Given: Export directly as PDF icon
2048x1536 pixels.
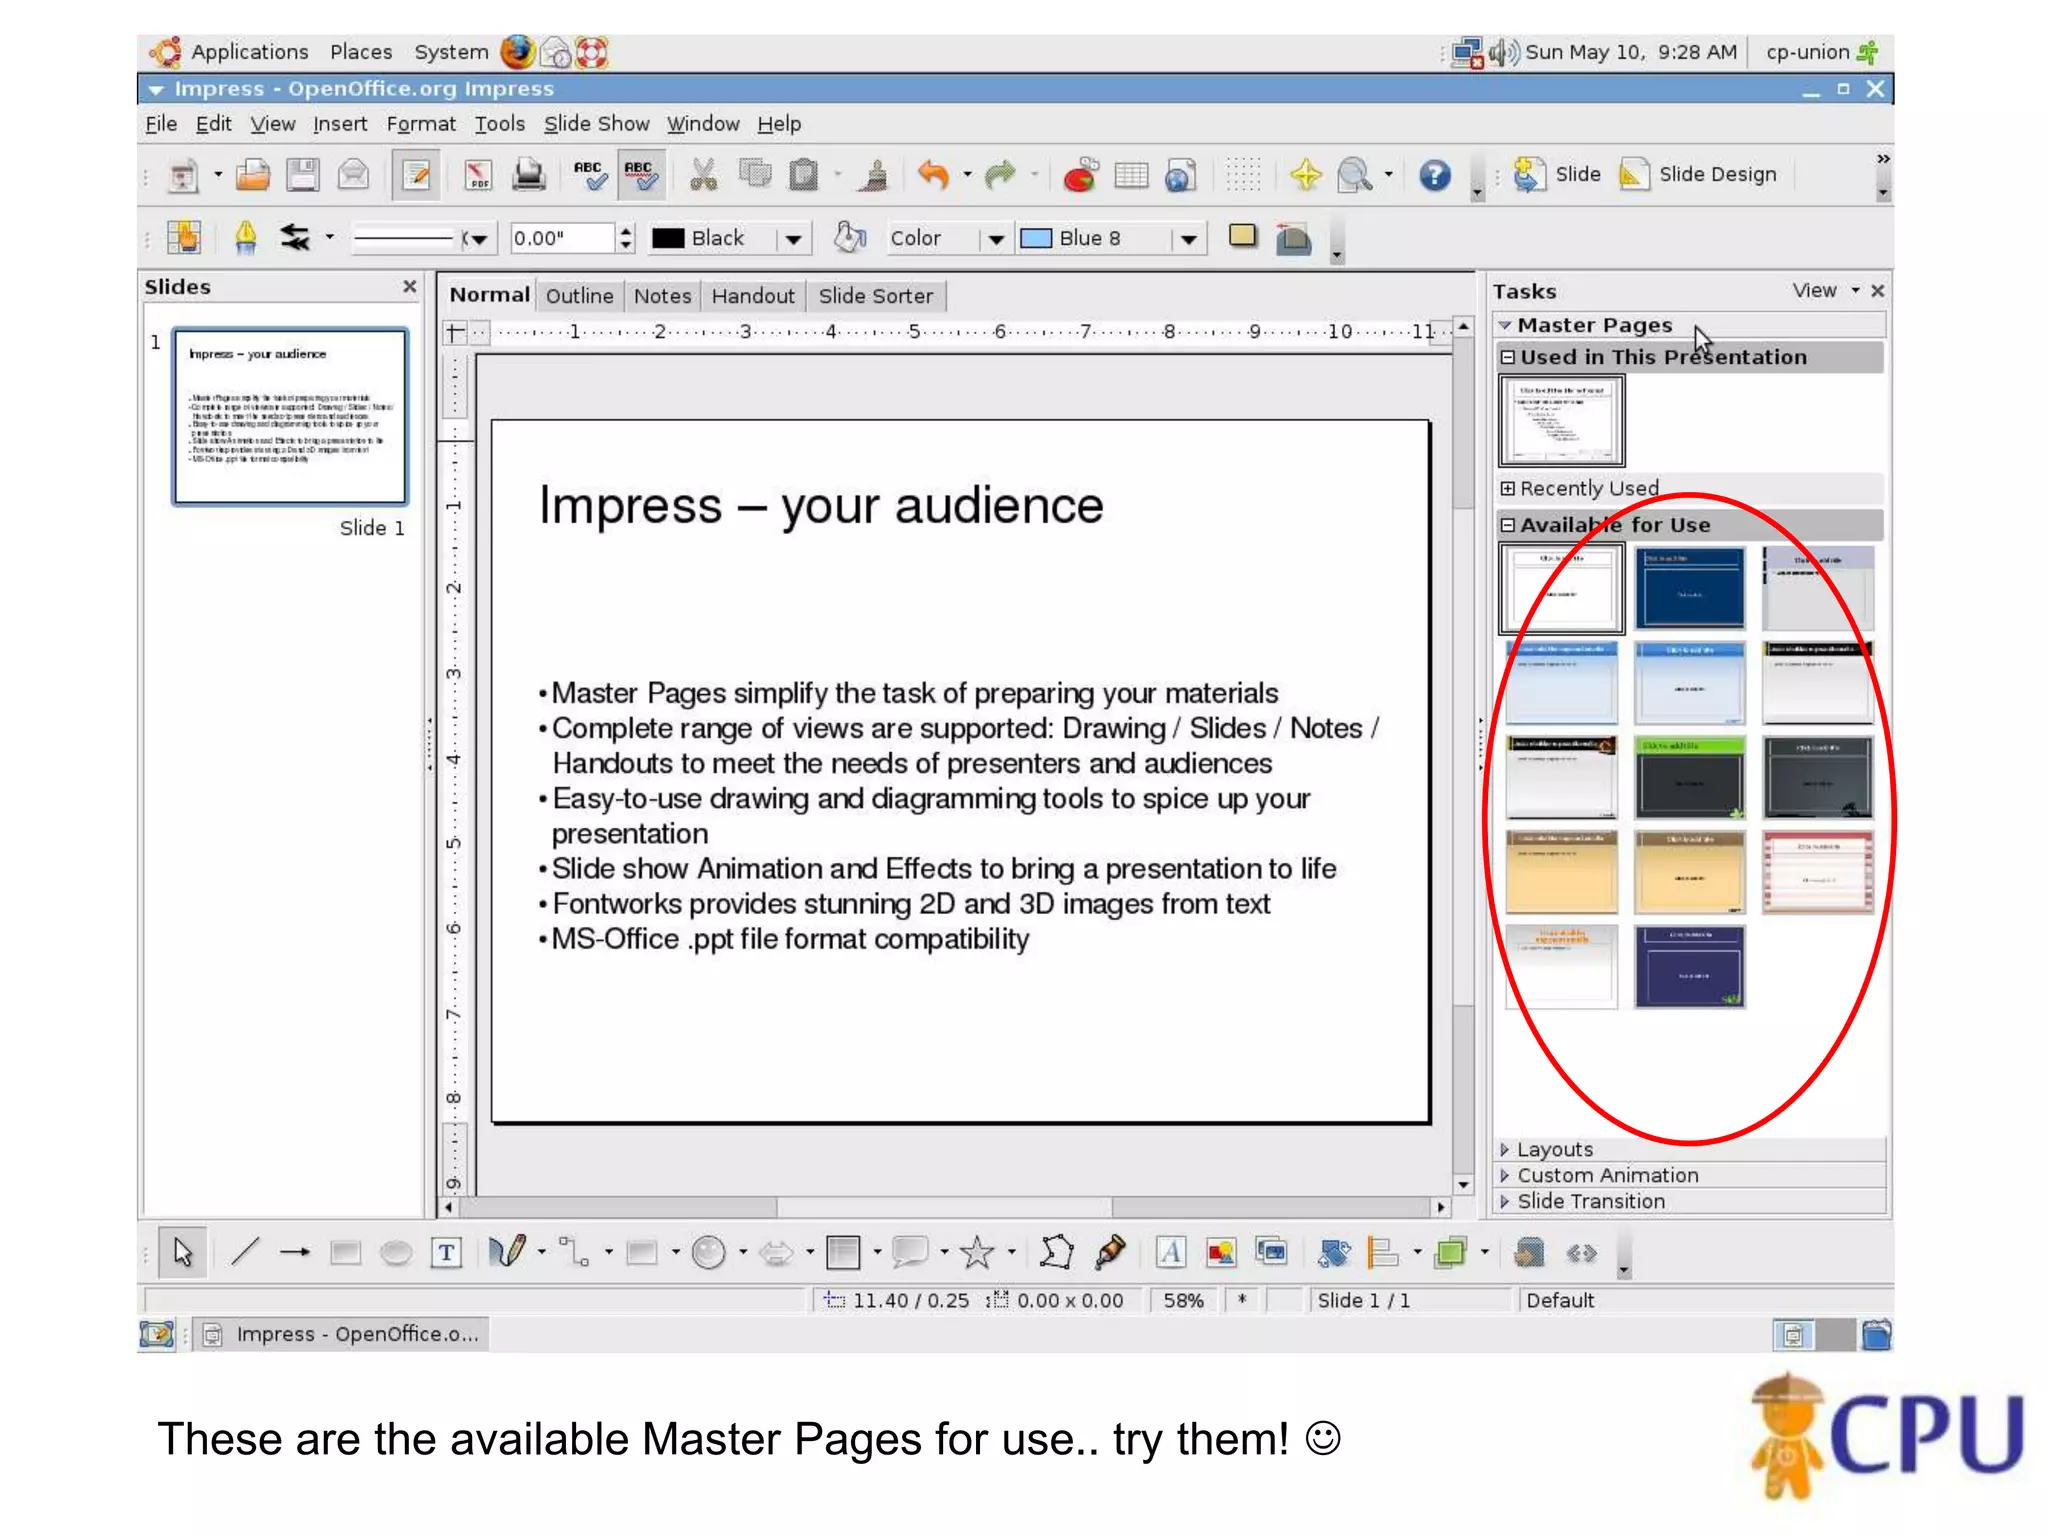Looking at the screenshot, I should point(478,175).
